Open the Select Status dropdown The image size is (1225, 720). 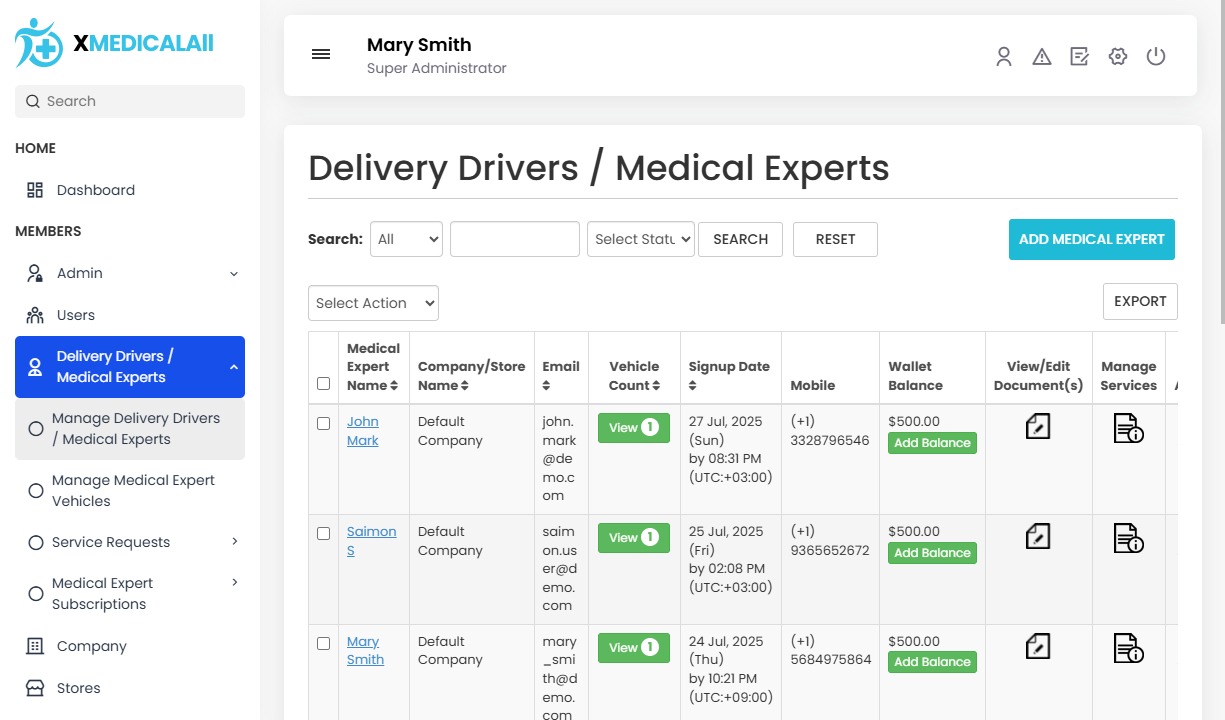640,239
